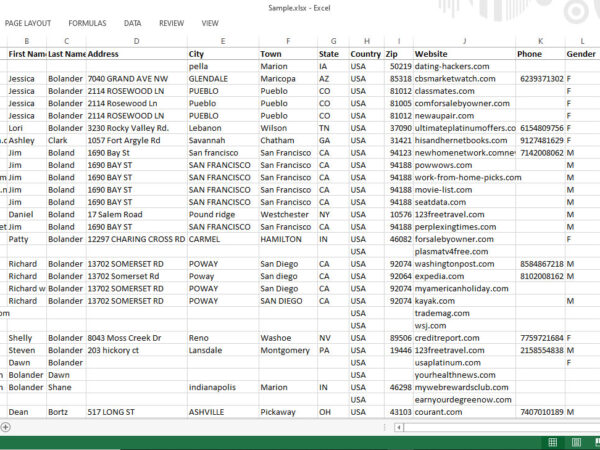
Task: Select '12297 CHARING CROSS RD' cell
Action: point(137,239)
